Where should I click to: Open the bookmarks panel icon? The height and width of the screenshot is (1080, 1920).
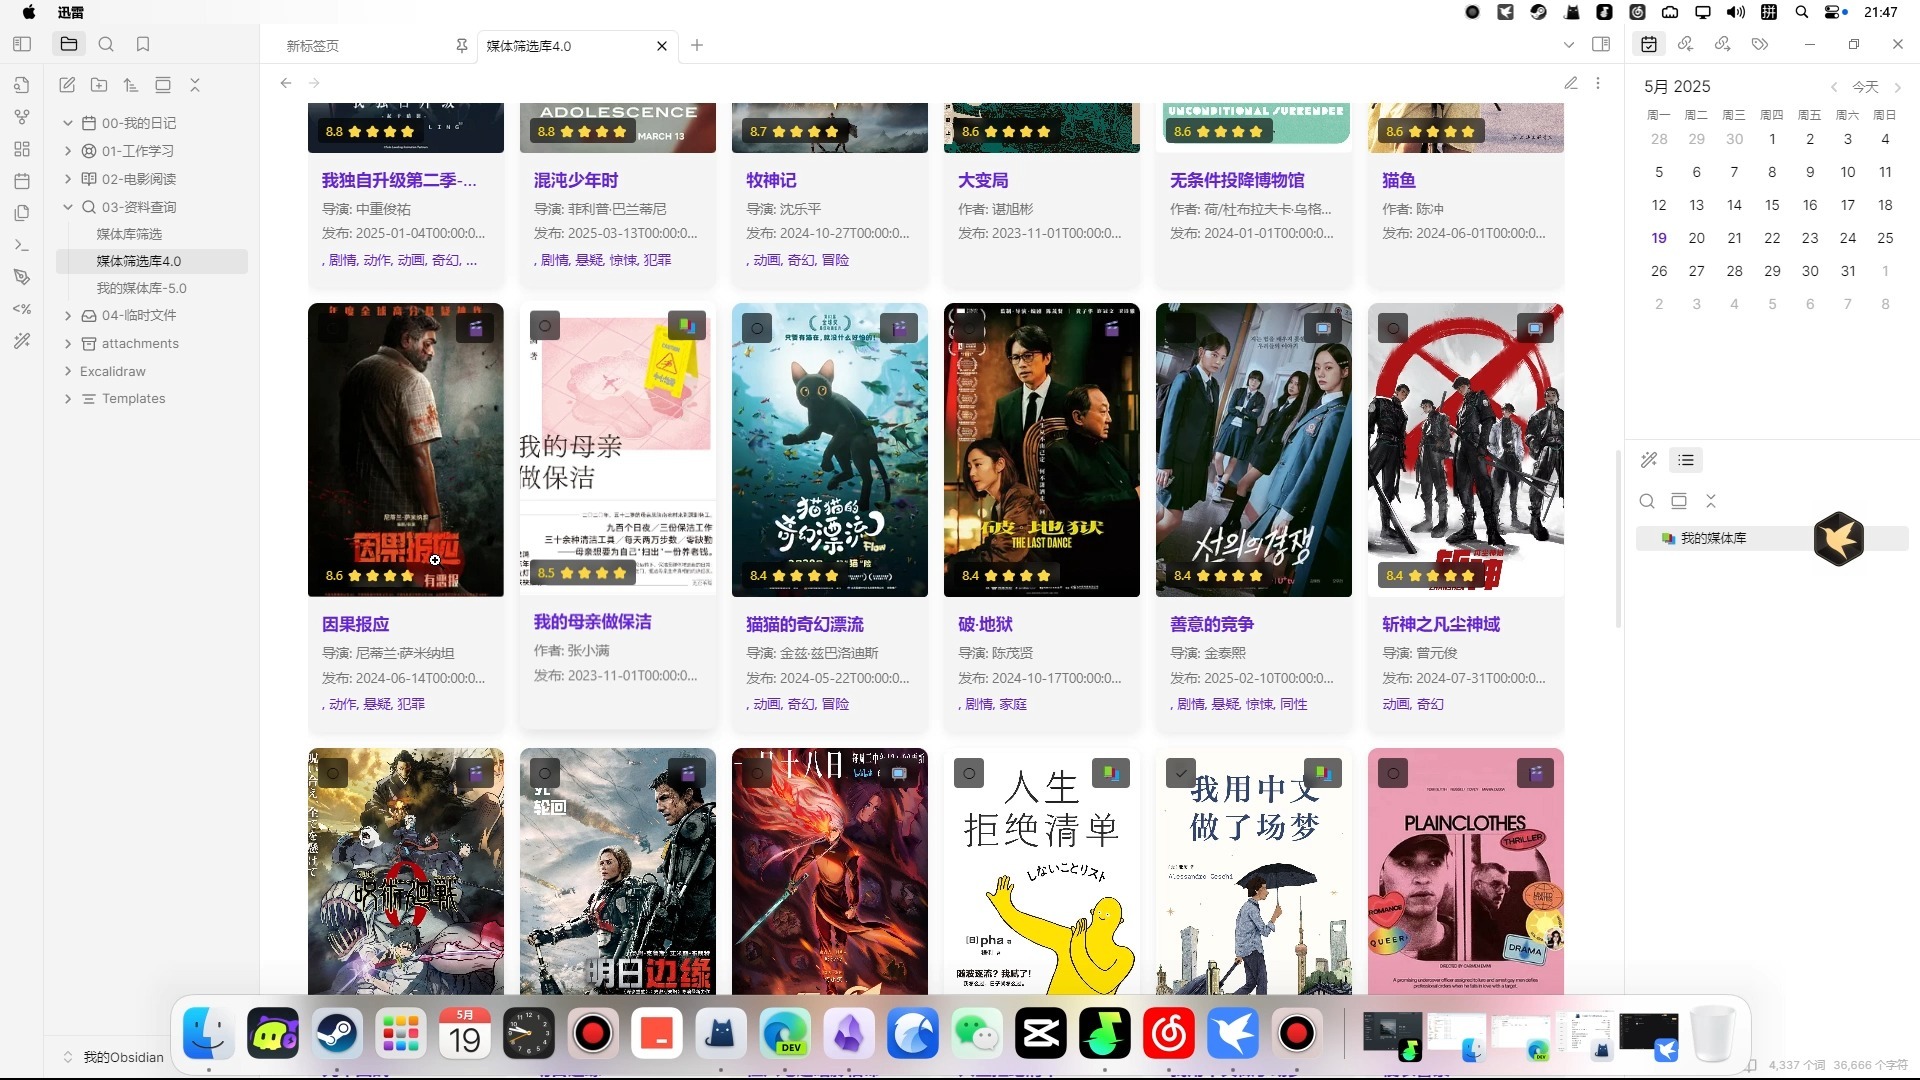point(143,44)
